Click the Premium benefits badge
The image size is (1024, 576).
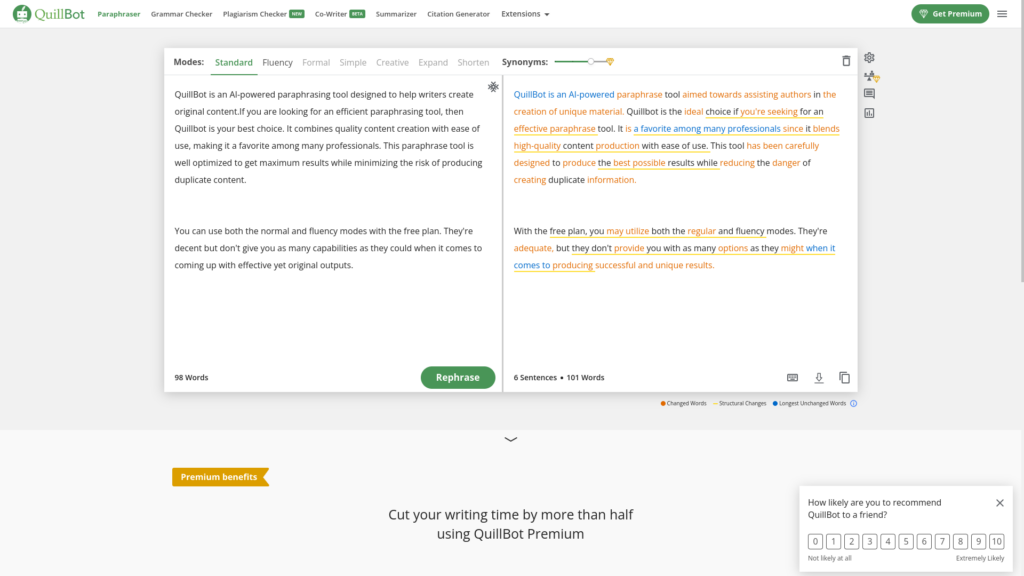point(220,477)
